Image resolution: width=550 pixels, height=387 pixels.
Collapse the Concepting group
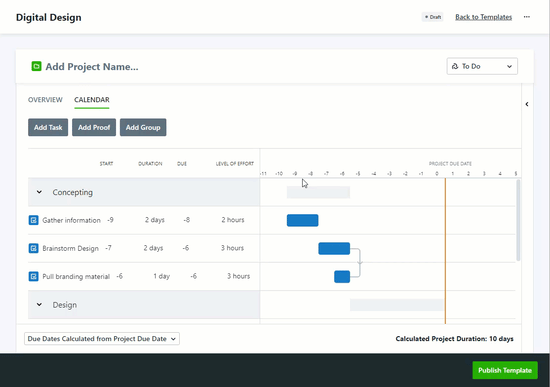[x=39, y=192]
